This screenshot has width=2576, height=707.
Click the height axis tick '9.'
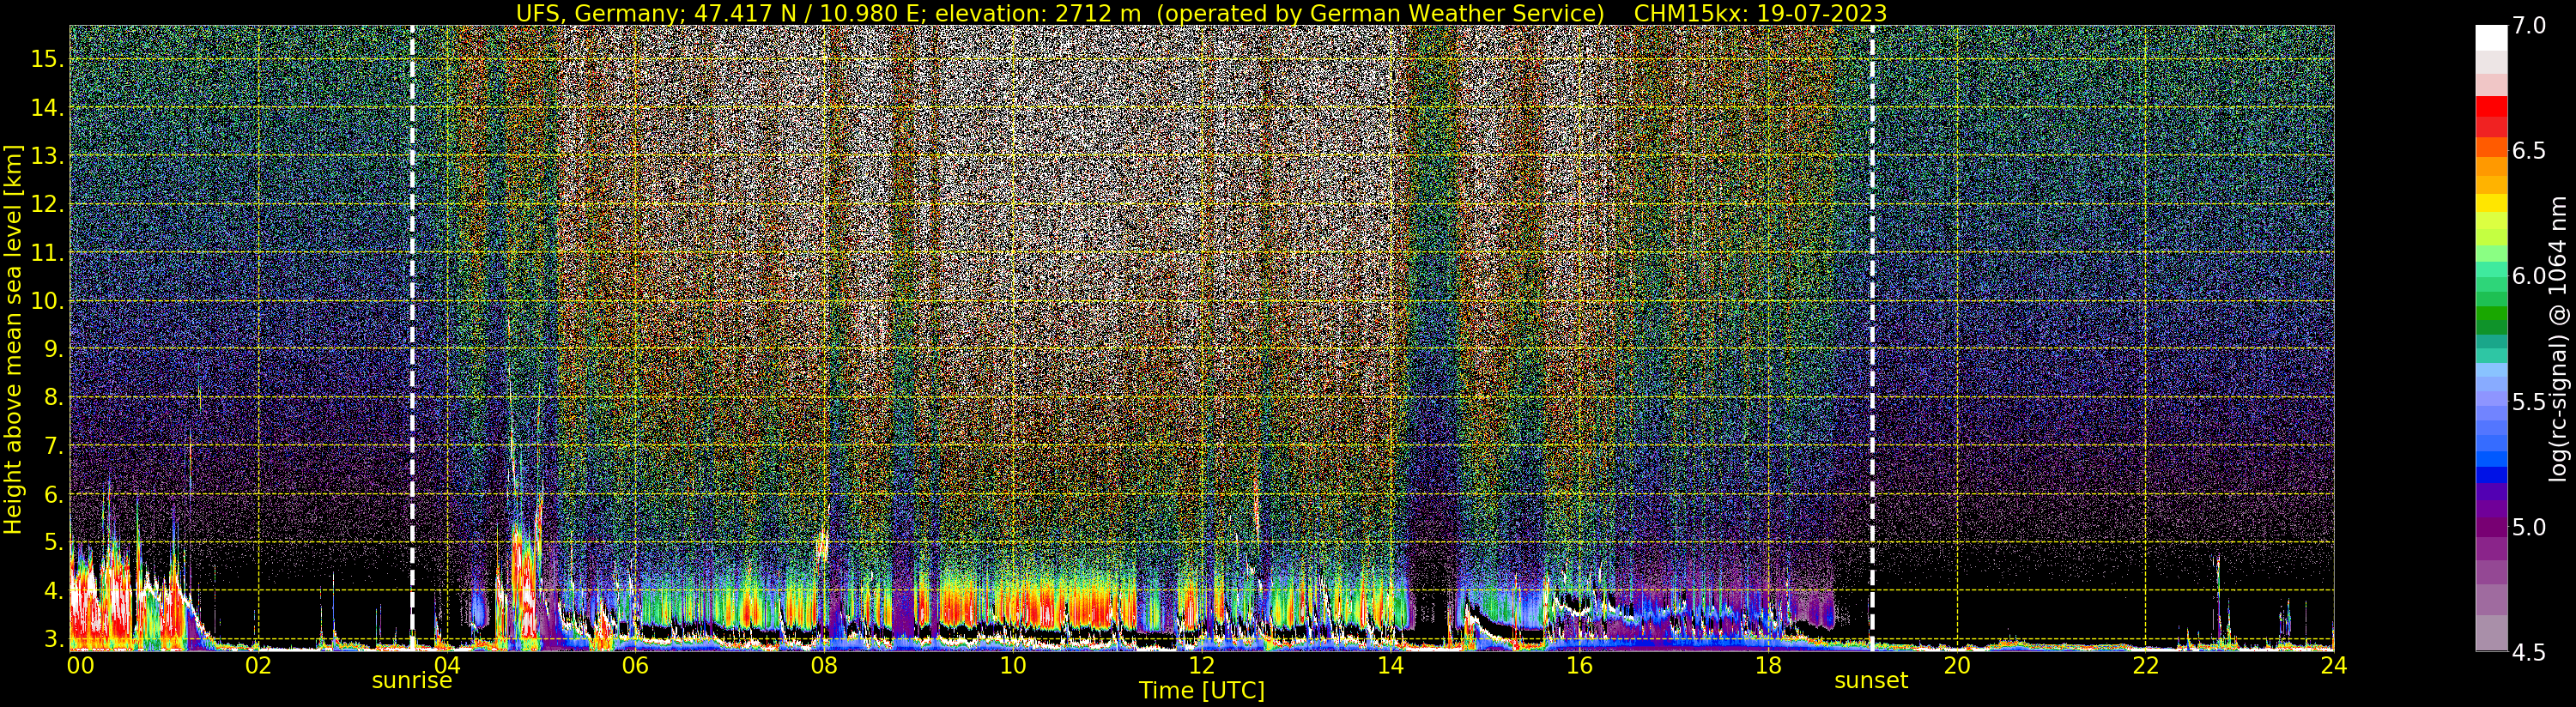(54, 349)
